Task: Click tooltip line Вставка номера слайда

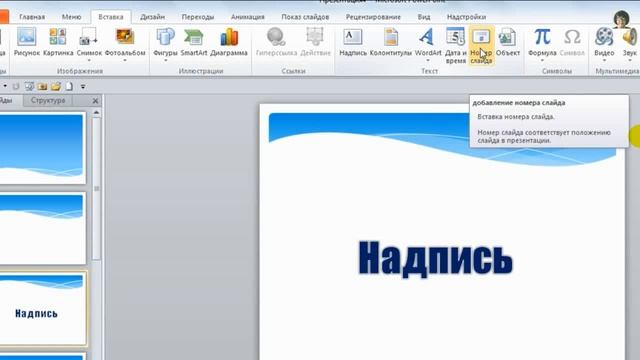Action: coord(516,117)
